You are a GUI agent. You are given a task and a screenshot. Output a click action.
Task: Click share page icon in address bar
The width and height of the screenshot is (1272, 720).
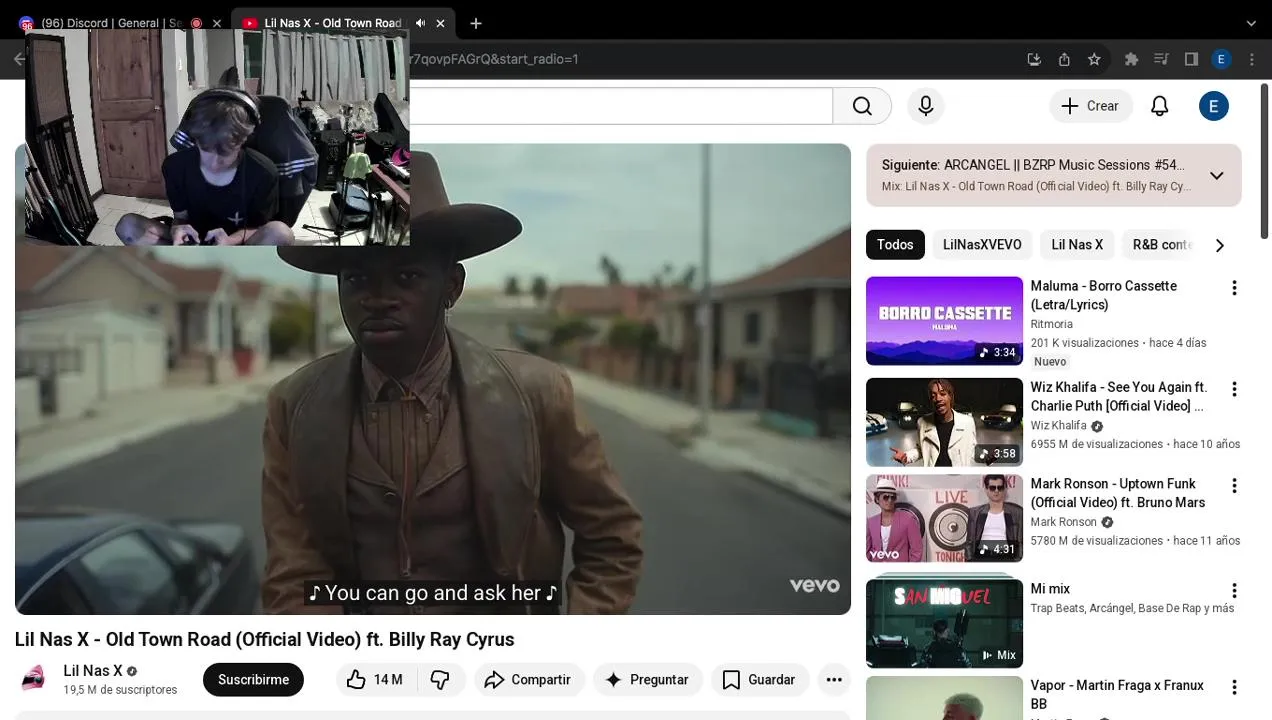(x=1064, y=60)
